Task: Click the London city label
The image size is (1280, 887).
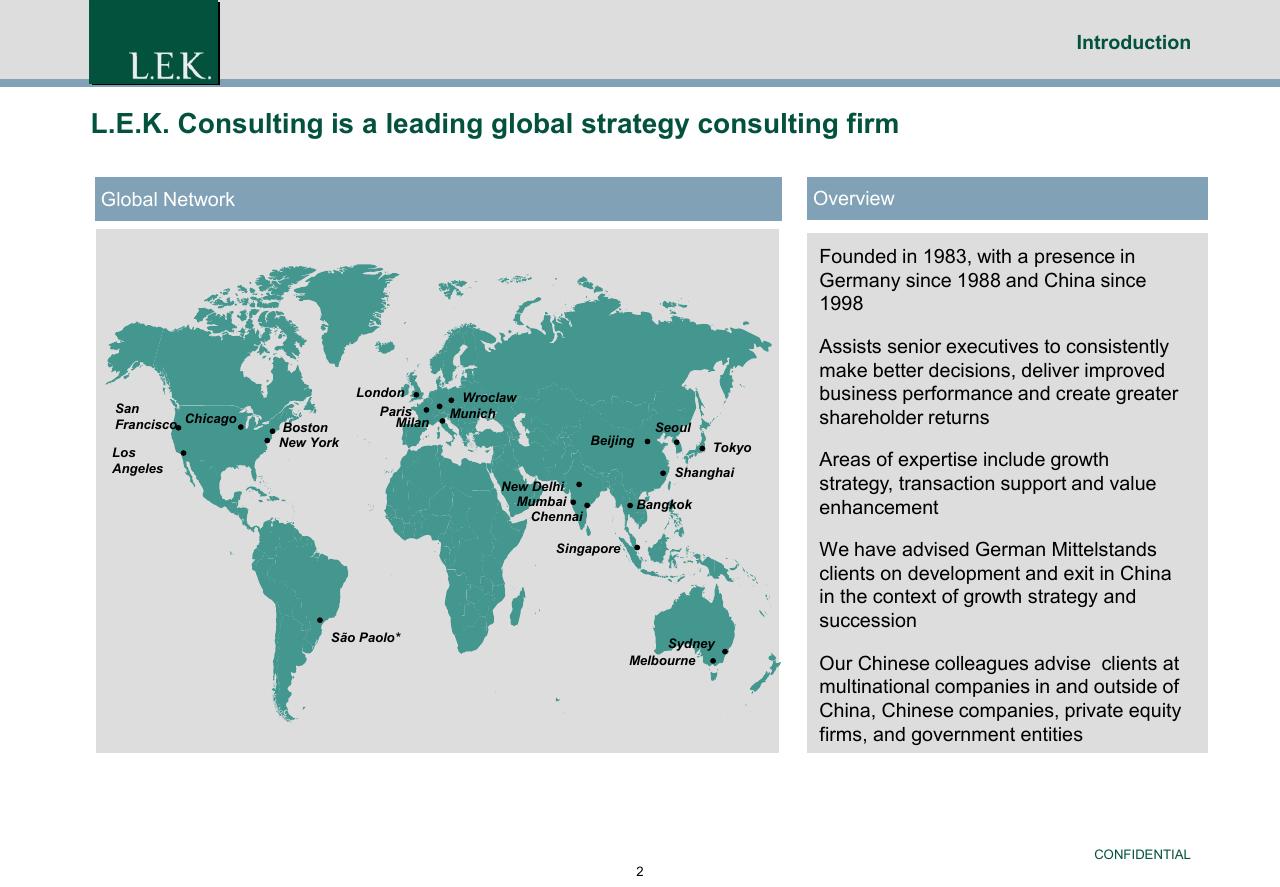Action: pyautogui.click(x=380, y=393)
